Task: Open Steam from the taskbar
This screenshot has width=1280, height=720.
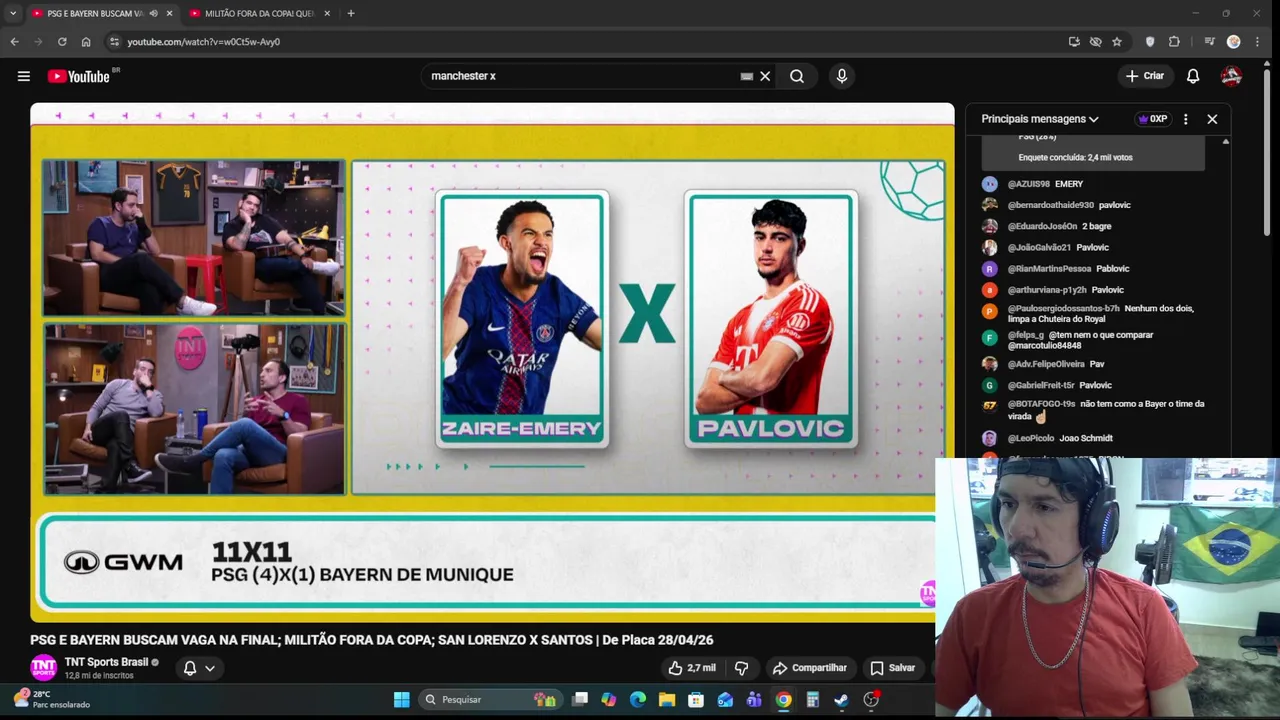Action: pyautogui.click(x=841, y=700)
